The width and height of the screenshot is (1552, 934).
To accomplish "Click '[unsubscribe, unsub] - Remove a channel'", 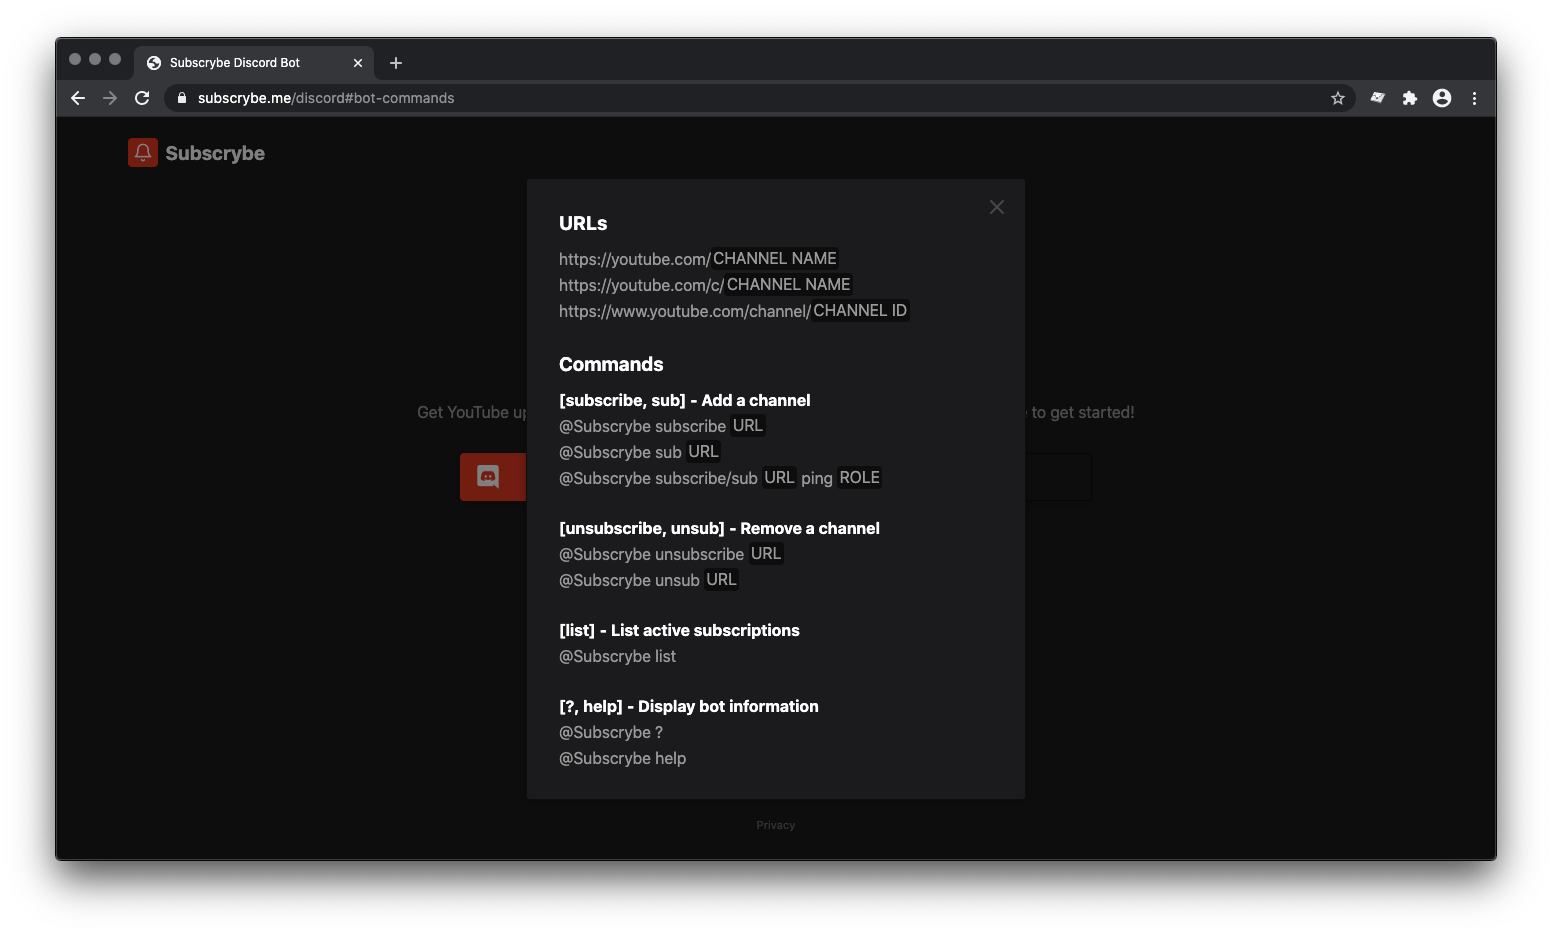I will (719, 528).
